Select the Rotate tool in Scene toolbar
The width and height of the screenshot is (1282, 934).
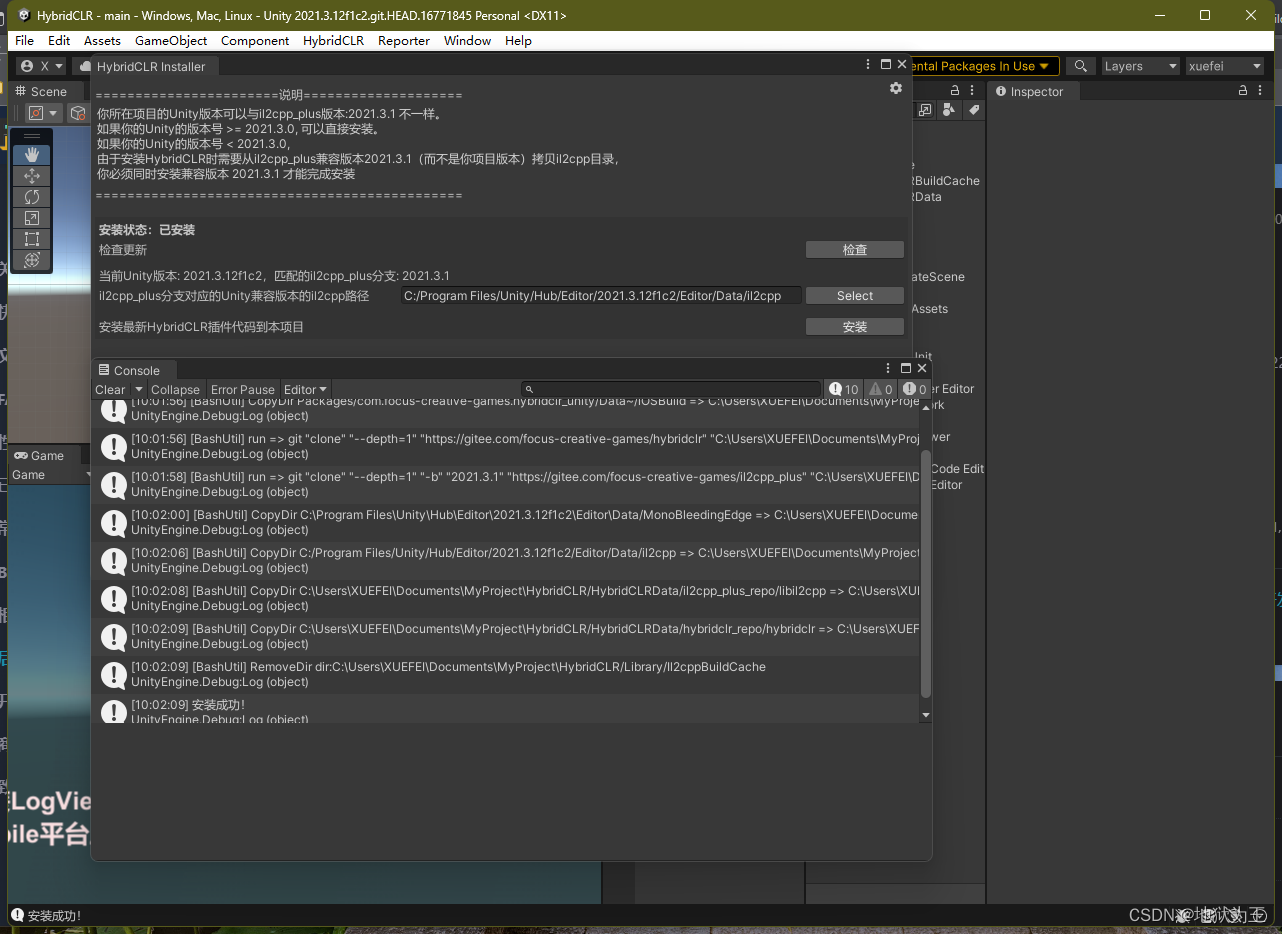pos(32,196)
